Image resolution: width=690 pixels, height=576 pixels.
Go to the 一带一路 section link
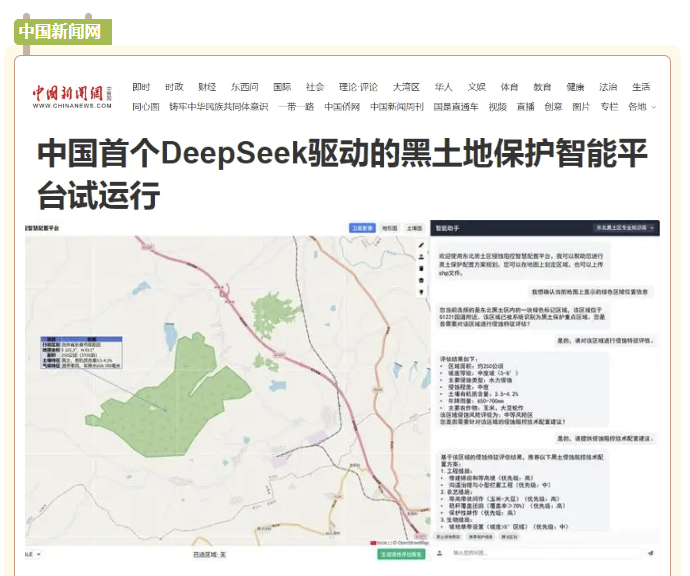(296, 107)
